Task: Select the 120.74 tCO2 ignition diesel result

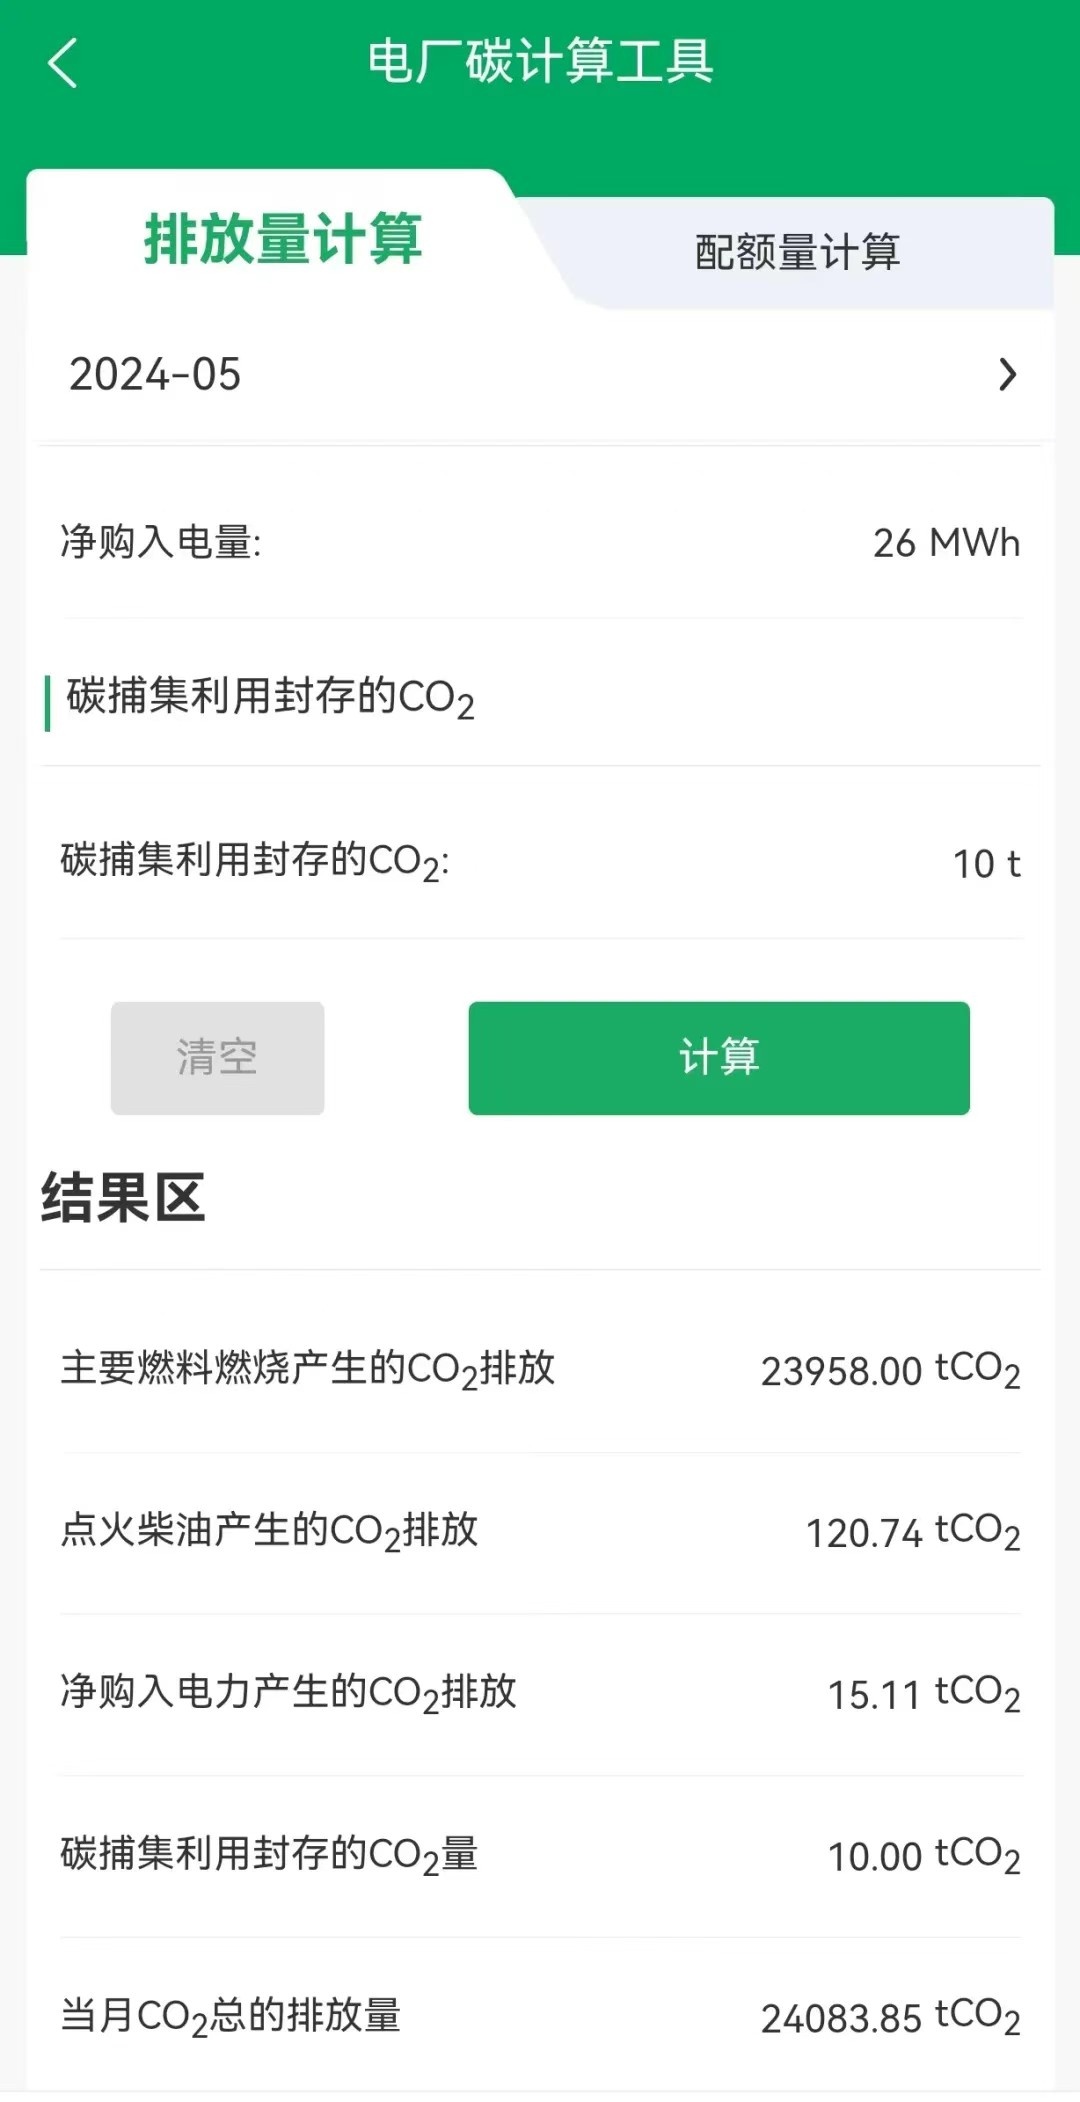Action: coord(912,1532)
